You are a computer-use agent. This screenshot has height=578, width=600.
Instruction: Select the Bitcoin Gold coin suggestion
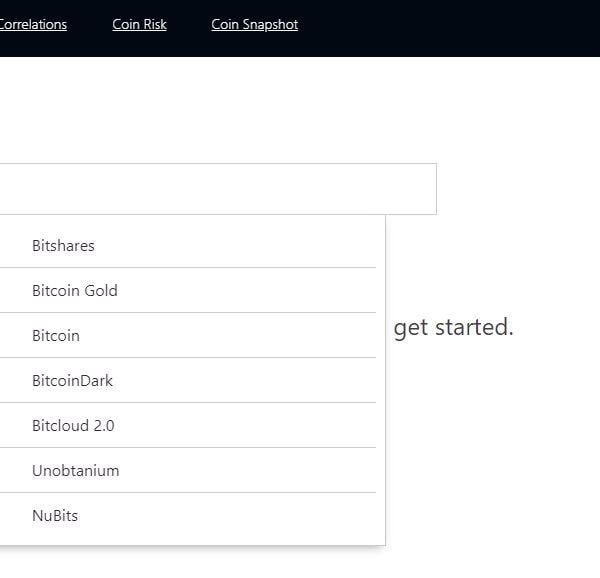pos(75,290)
